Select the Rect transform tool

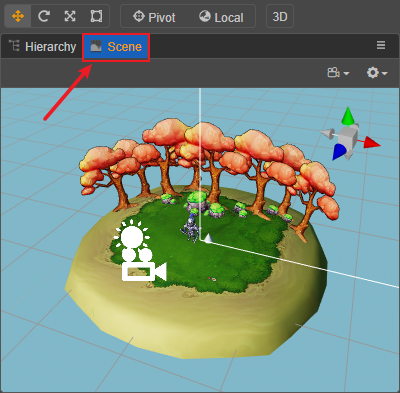[x=96, y=16]
